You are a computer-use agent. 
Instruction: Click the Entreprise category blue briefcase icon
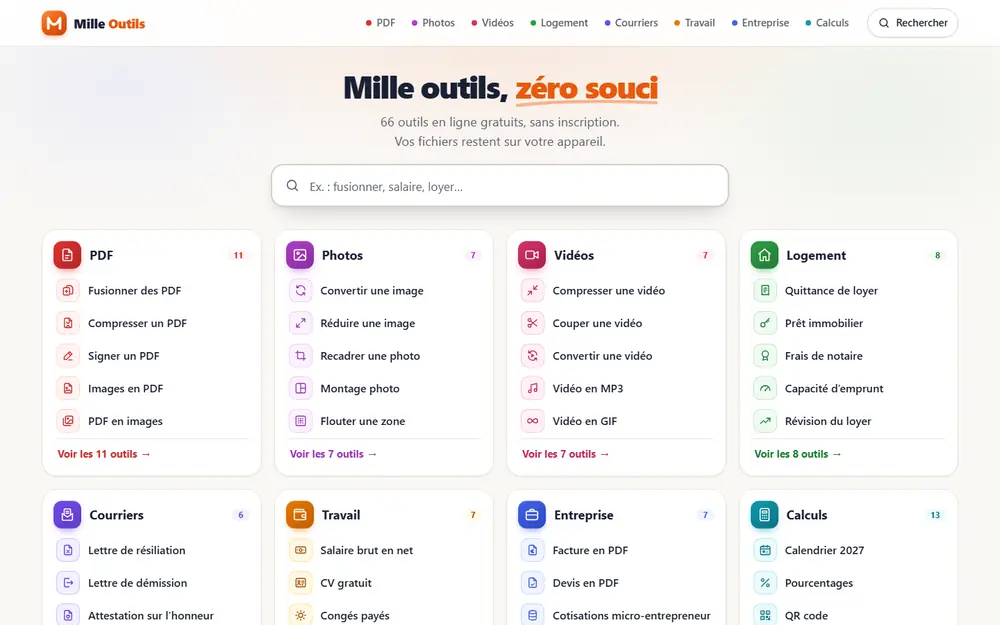[532, 515]
